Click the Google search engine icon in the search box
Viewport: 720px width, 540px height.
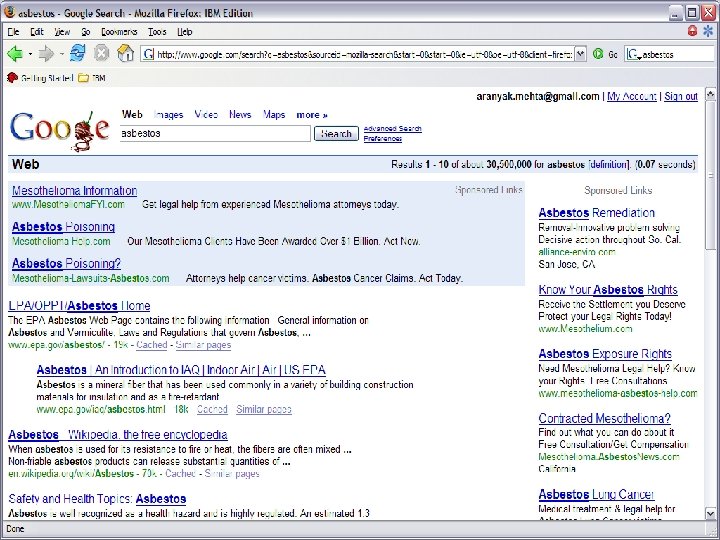(633, 55)
